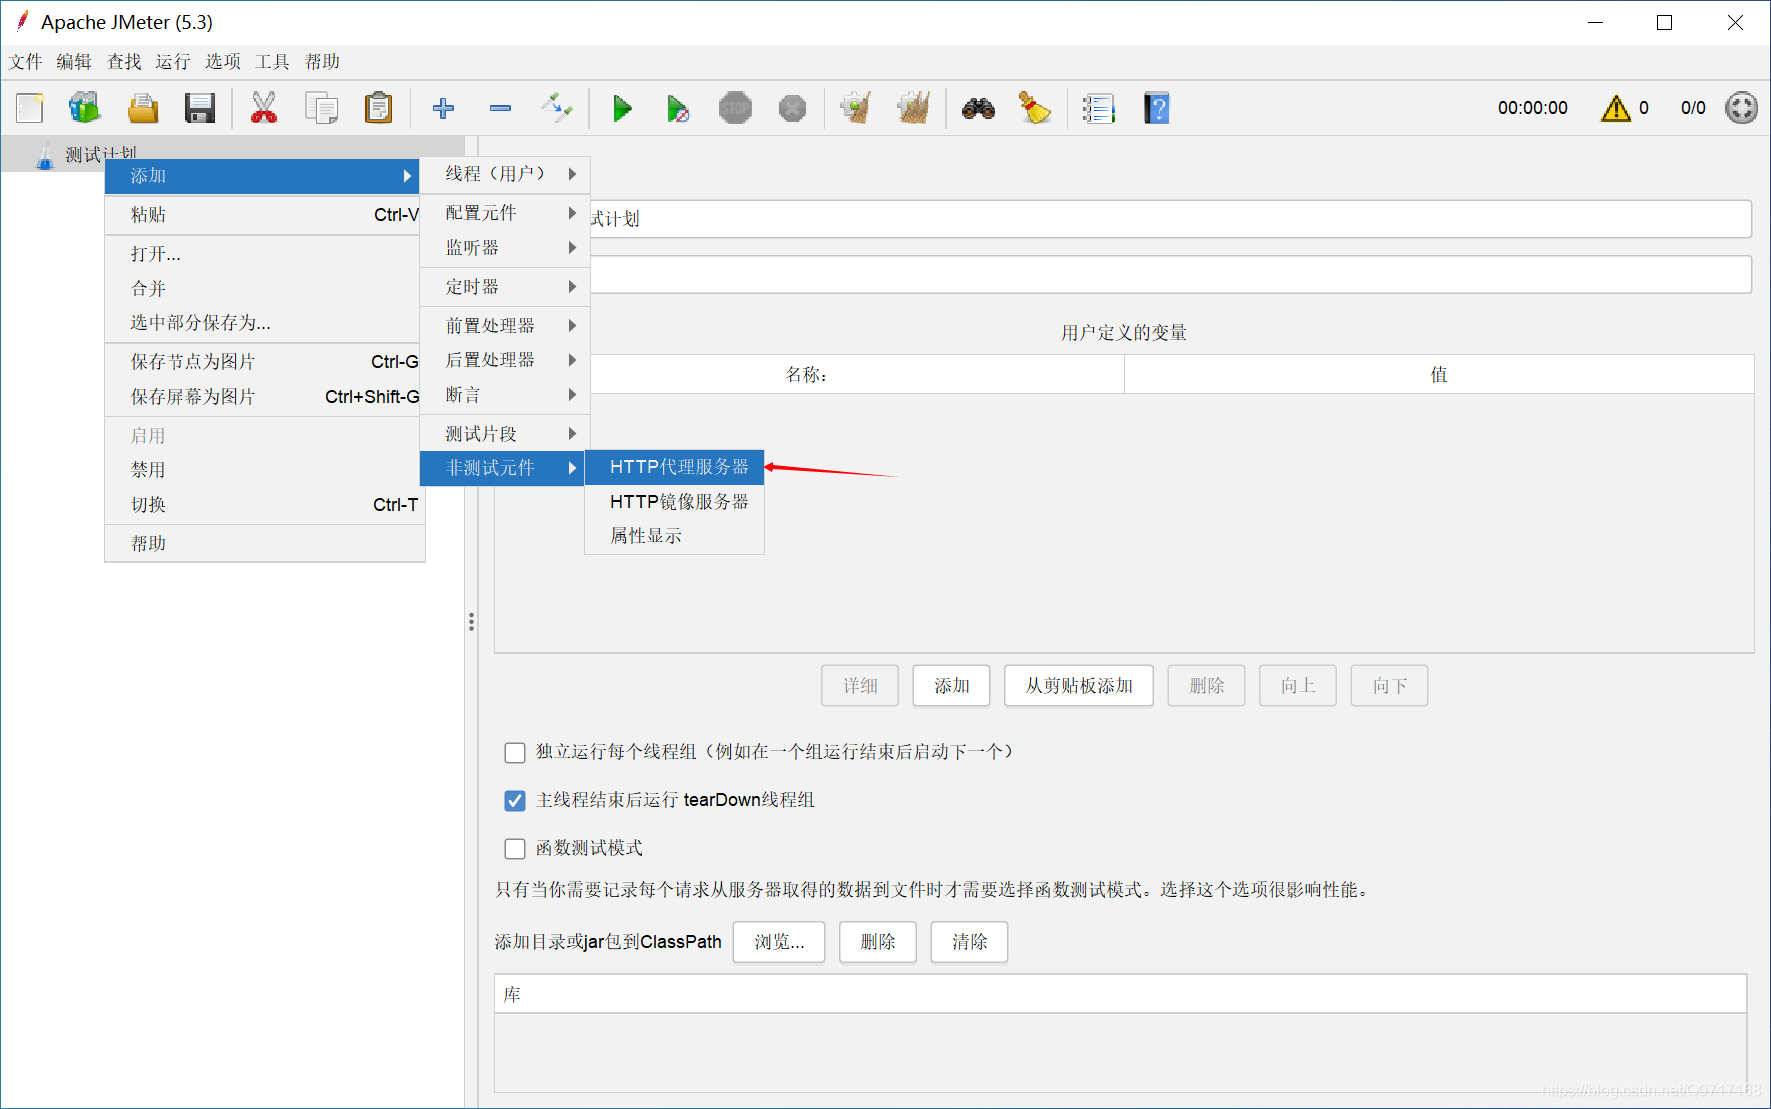The image size is (1771, 1109).
Task: Expand 定时器 submenu
Action: click(x=505, y=287)
